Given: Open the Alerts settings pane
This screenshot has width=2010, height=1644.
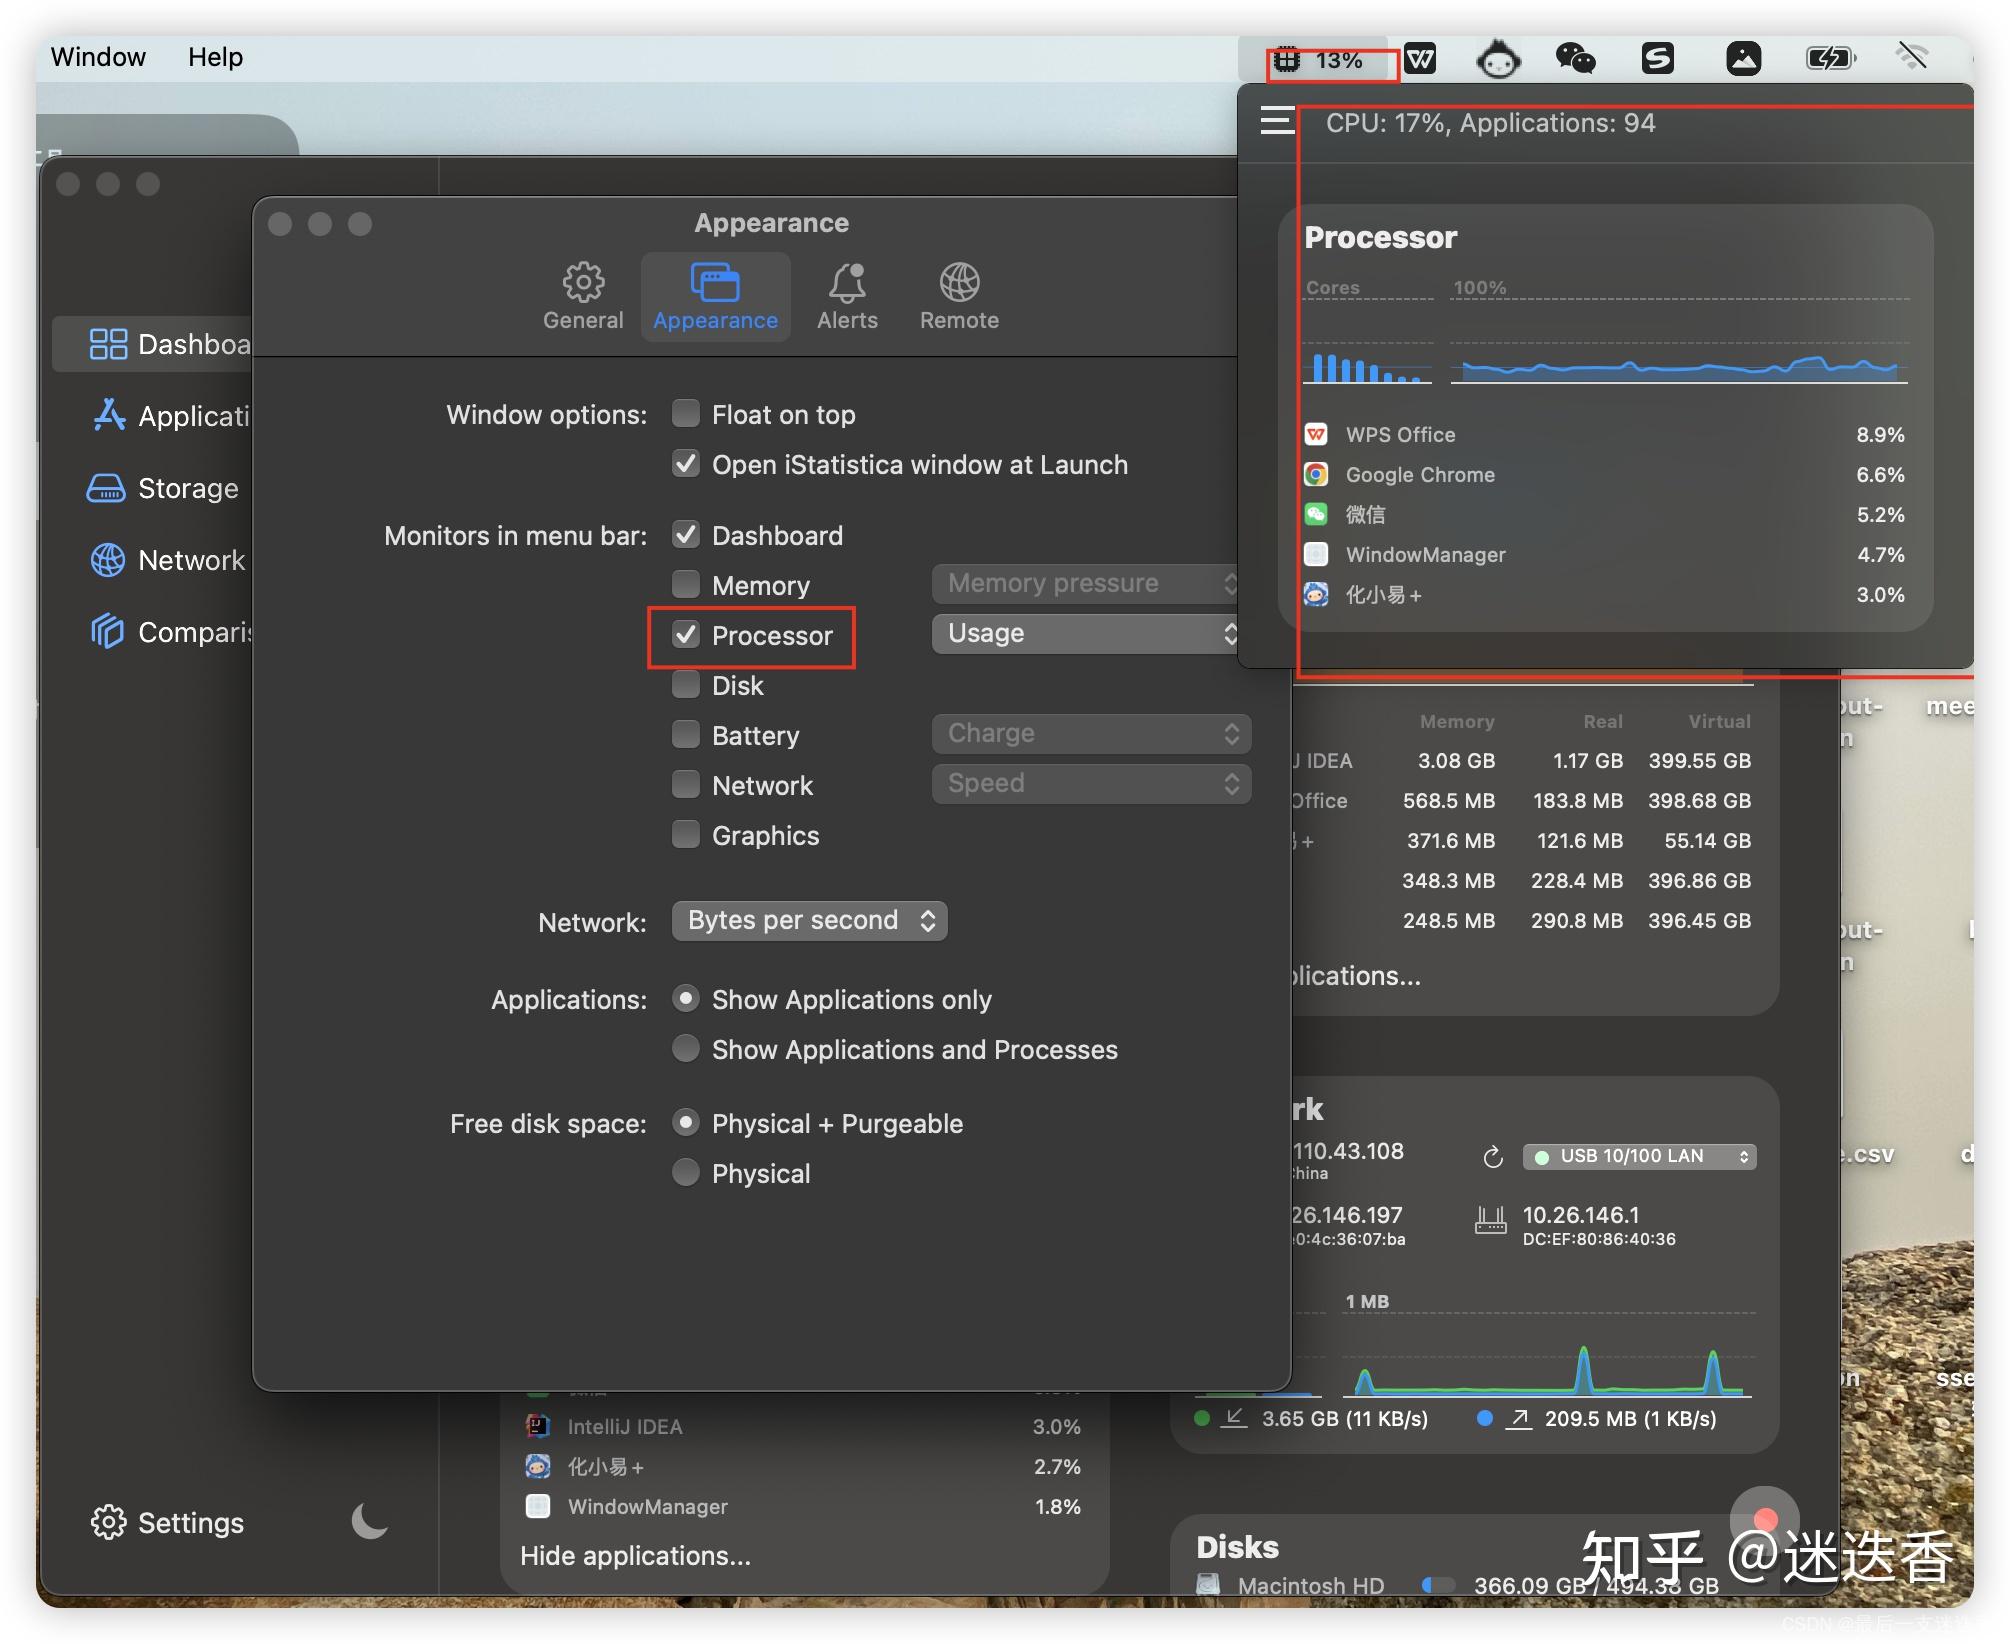Looking at the screenshot, I should coord(846,295).
